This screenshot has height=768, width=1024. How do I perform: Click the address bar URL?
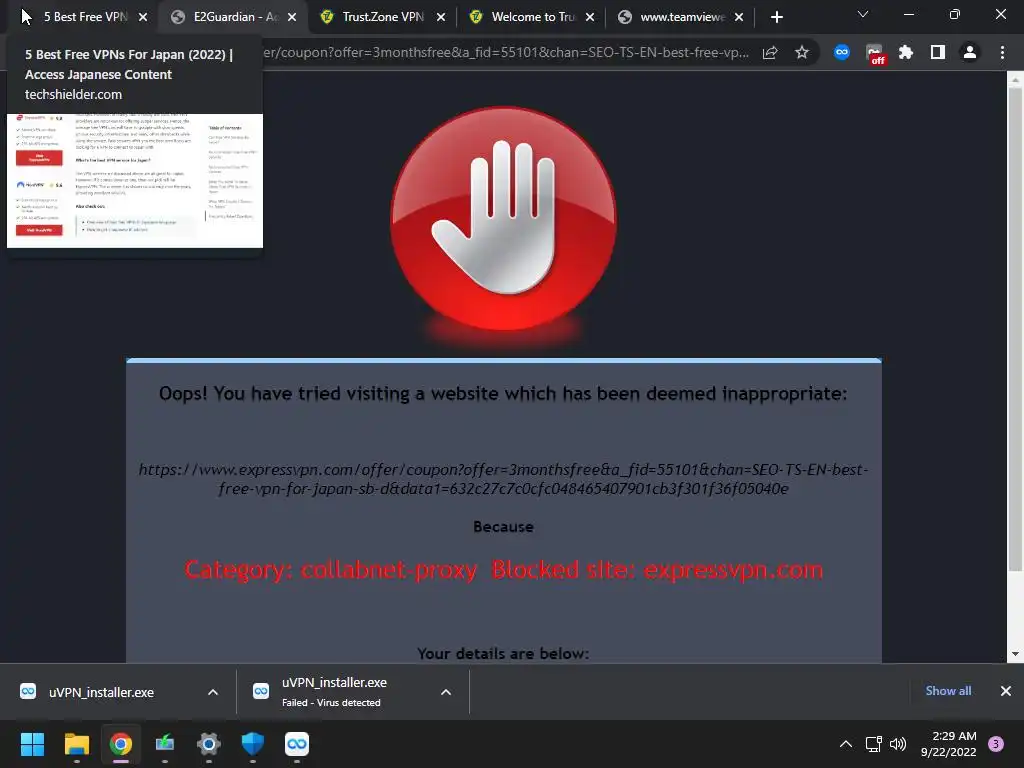[x=506, y=52]
